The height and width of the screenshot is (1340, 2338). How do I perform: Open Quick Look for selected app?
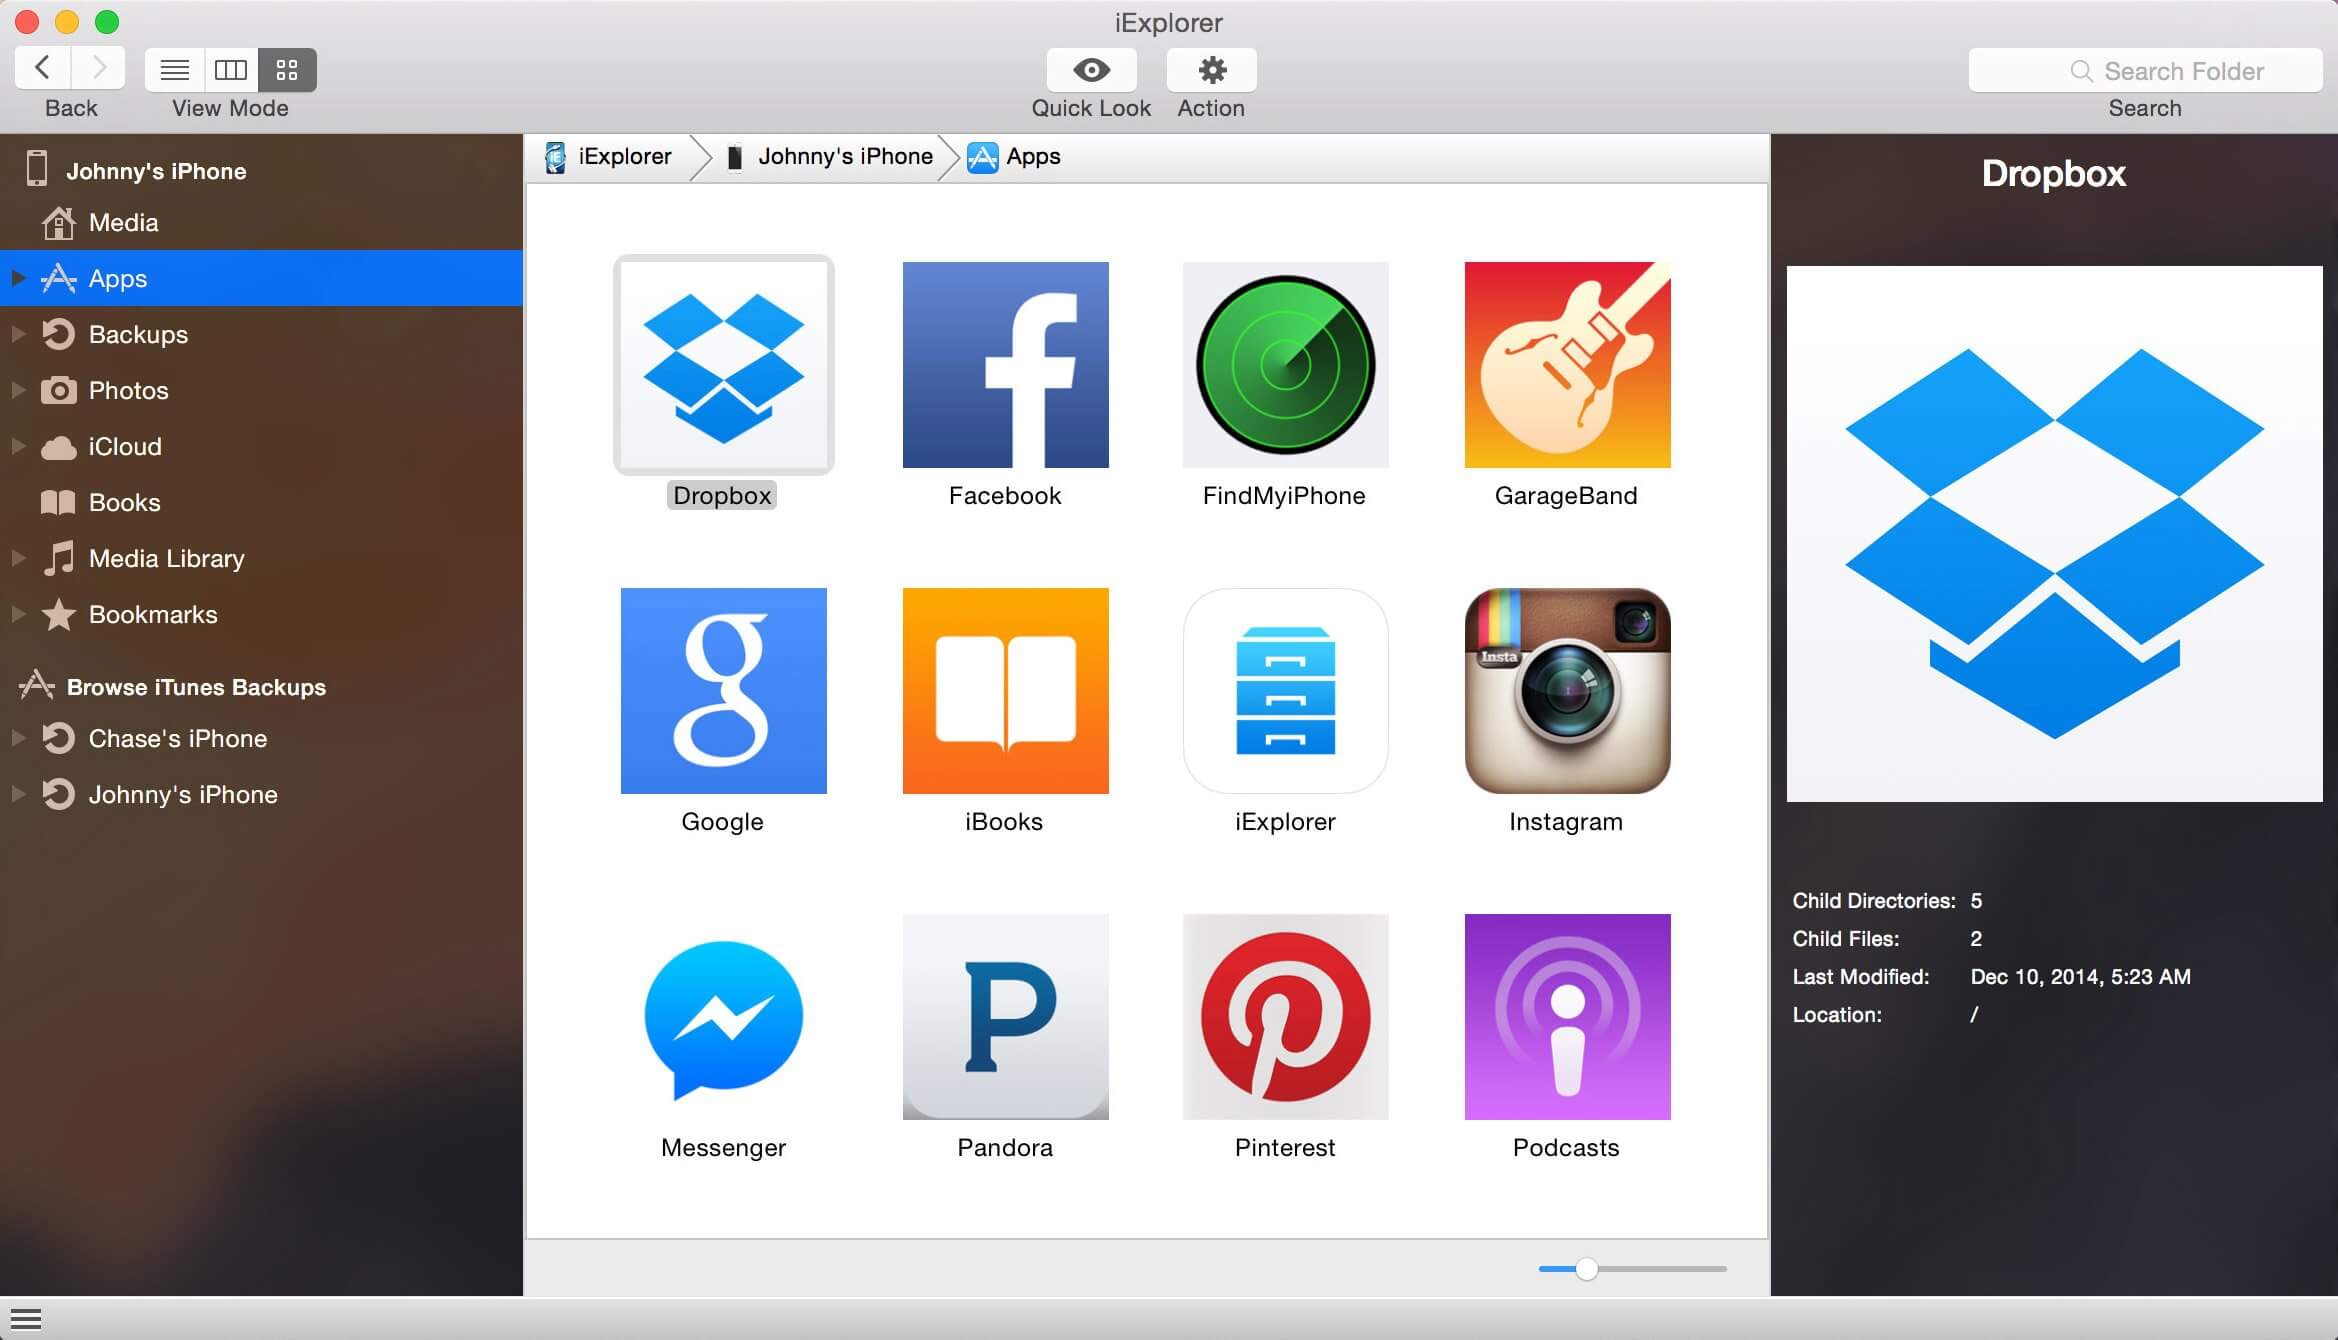pos(1090,70)
